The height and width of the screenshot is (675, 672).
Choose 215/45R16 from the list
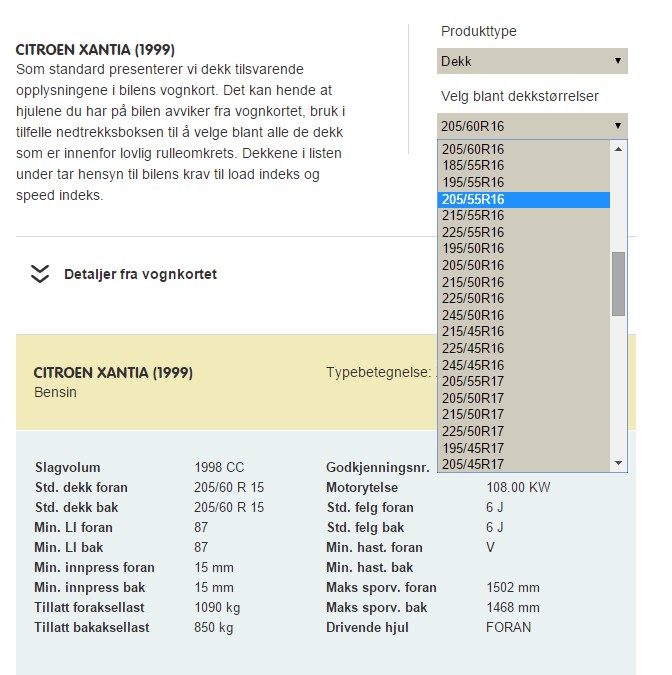[x=523, y=331]
